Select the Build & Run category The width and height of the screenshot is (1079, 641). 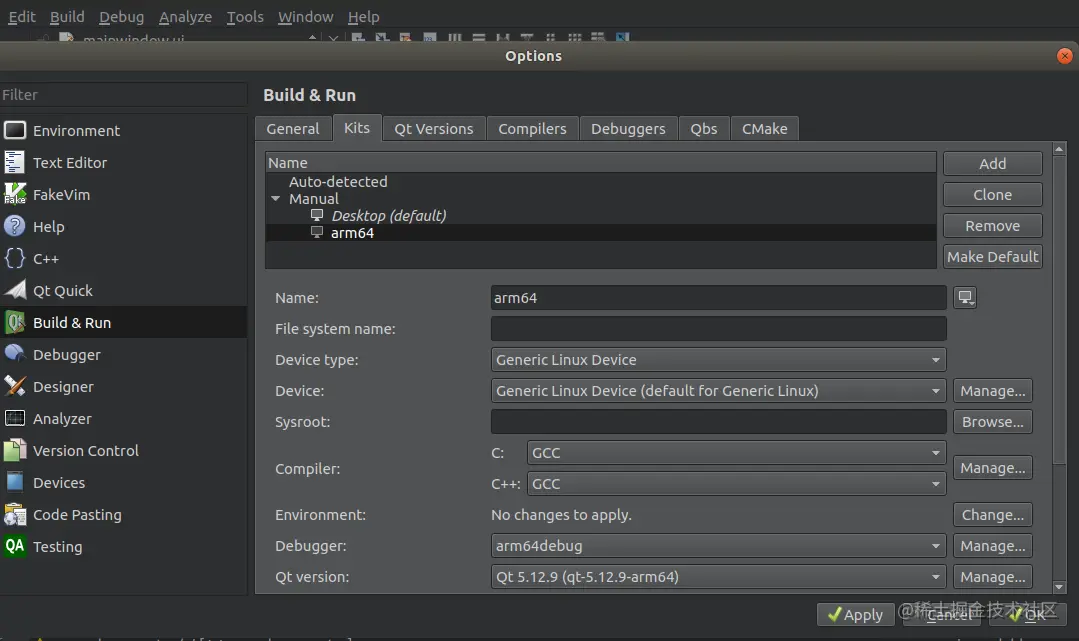(124, 322)
